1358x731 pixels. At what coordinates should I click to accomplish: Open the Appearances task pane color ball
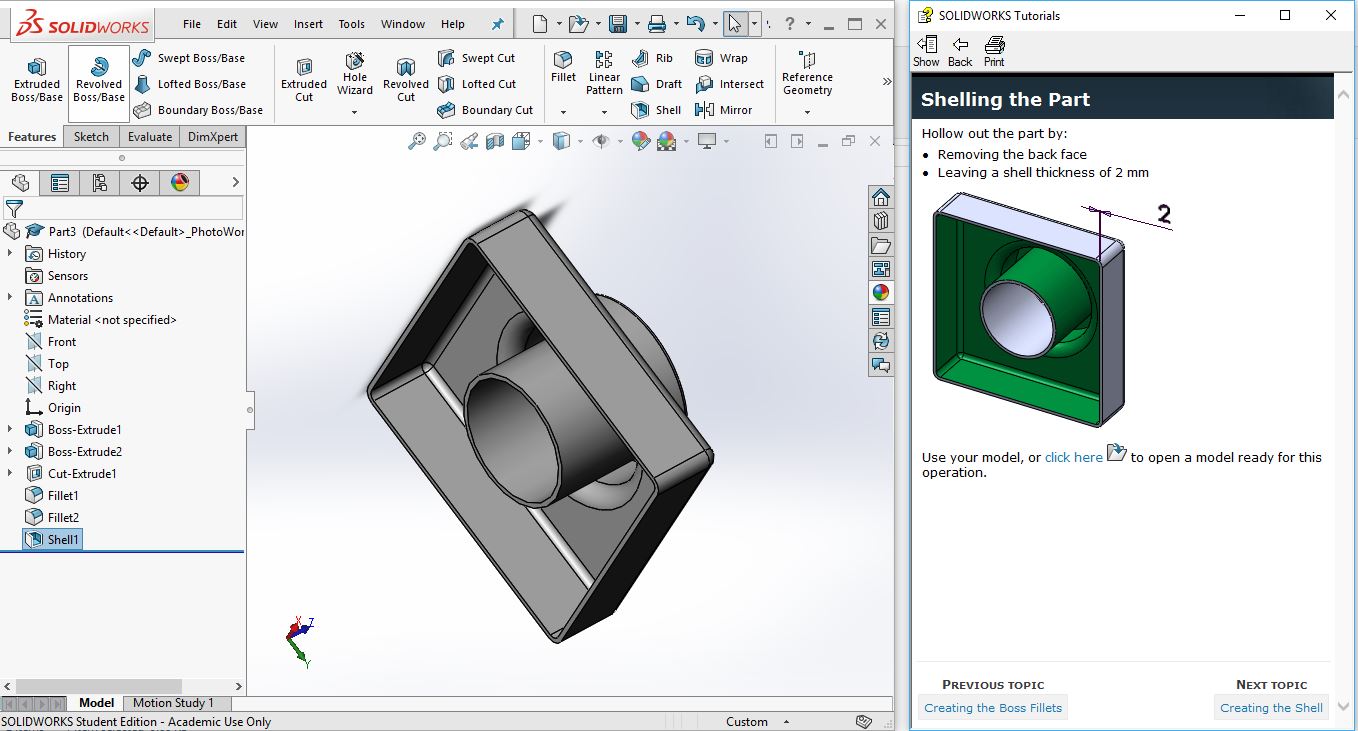click(x=881, y=293)
